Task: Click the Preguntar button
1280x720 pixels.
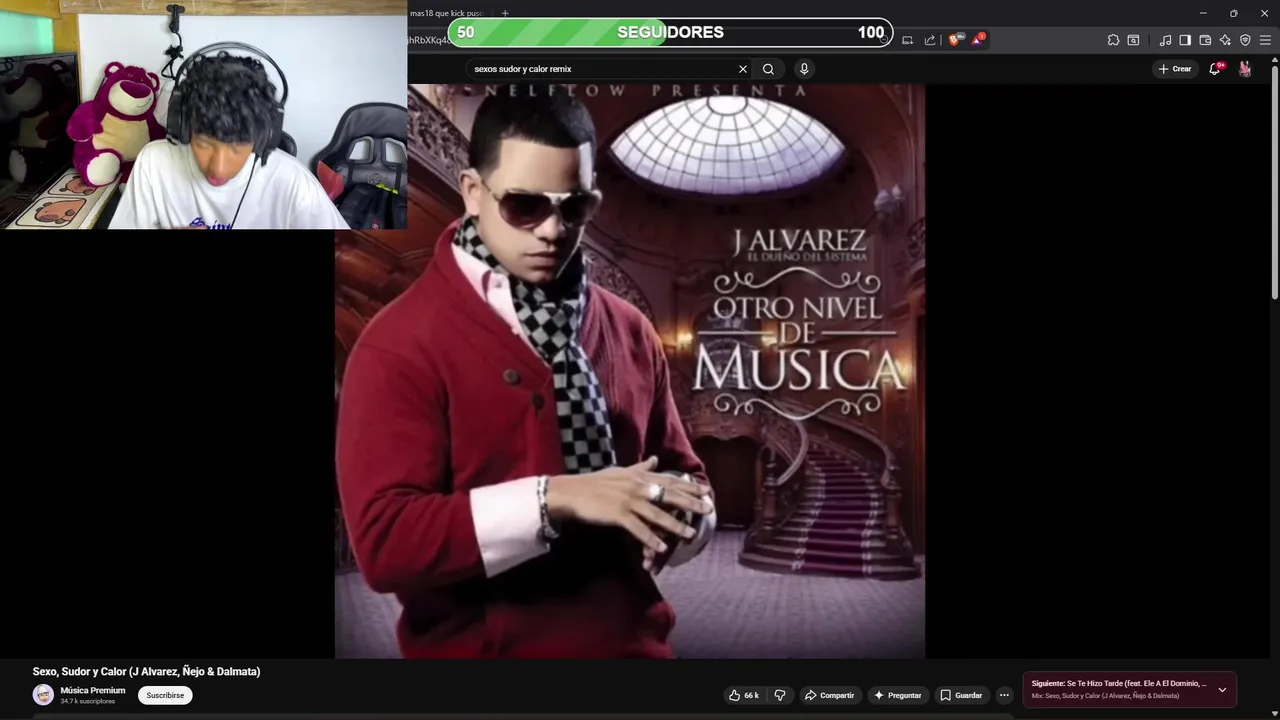Action: [897, 695]
